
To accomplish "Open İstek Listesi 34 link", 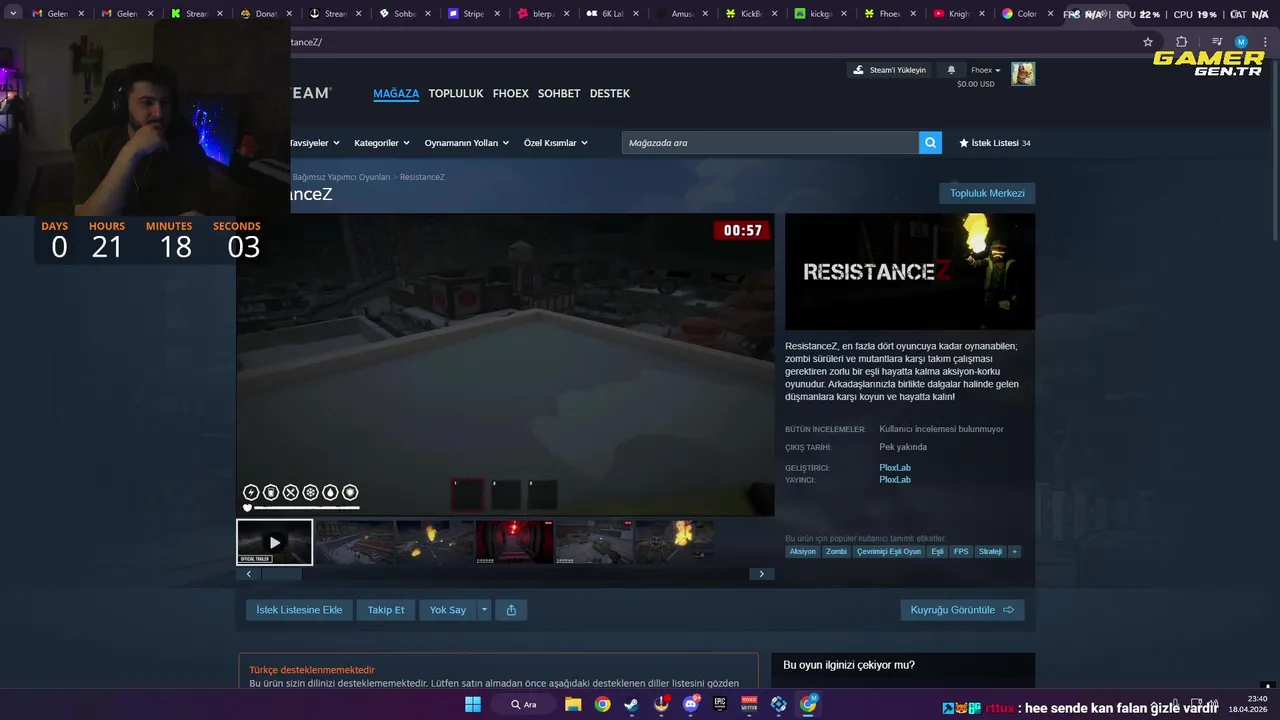I will coord(995,143).
